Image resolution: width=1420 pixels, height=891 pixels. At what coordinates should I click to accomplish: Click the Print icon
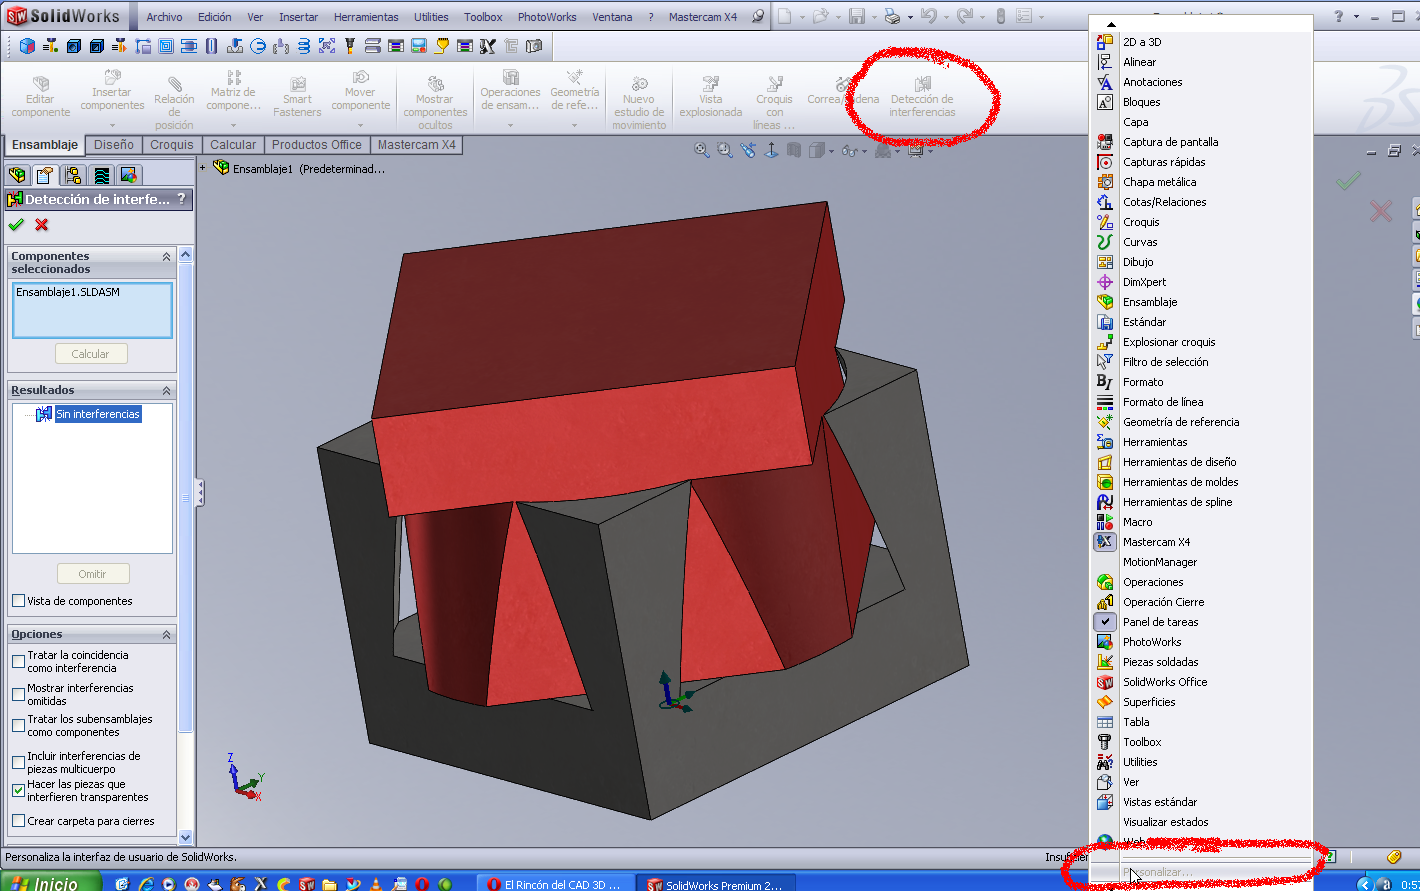893,16
